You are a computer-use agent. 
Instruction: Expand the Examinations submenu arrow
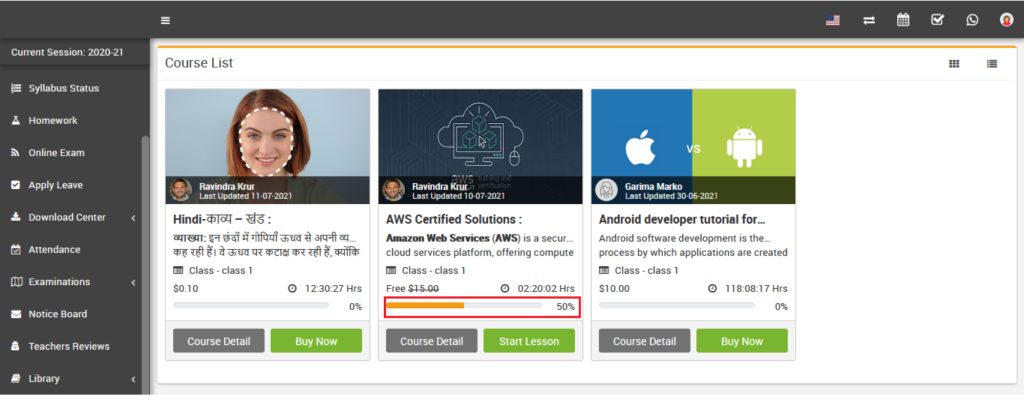(133, 282)
